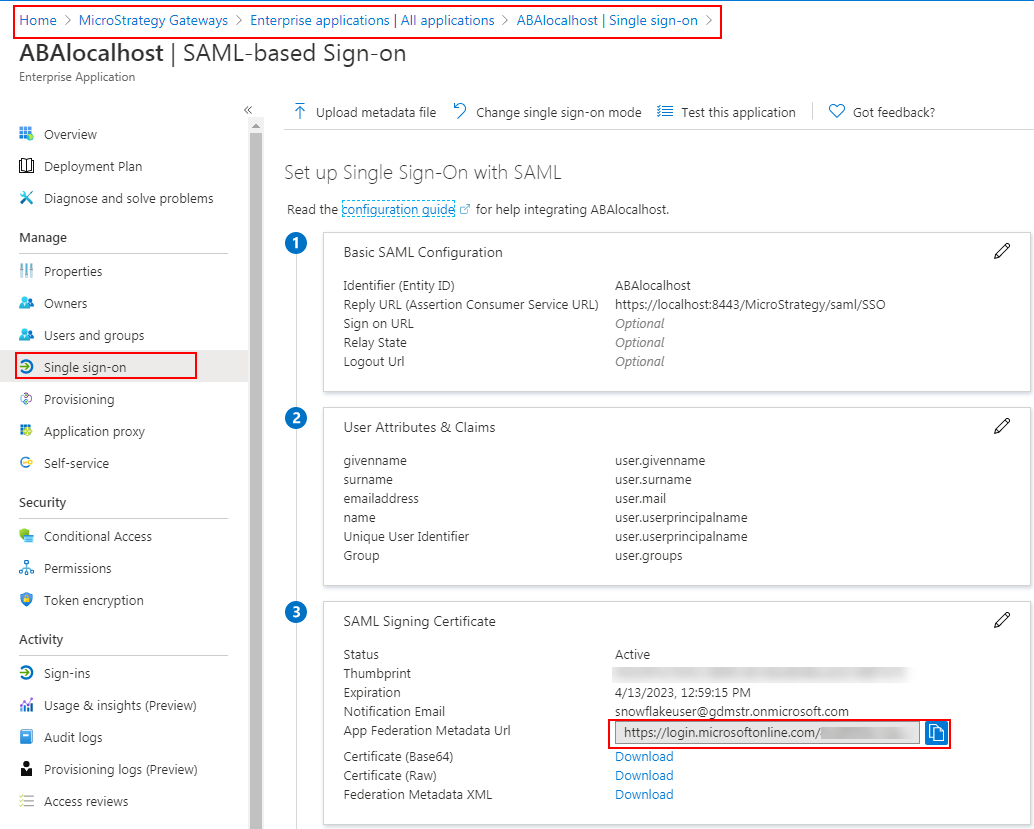This screenshot has height=829, width=1034.
Task: Download the Federation Metadata XML
Action: (644, 794)
